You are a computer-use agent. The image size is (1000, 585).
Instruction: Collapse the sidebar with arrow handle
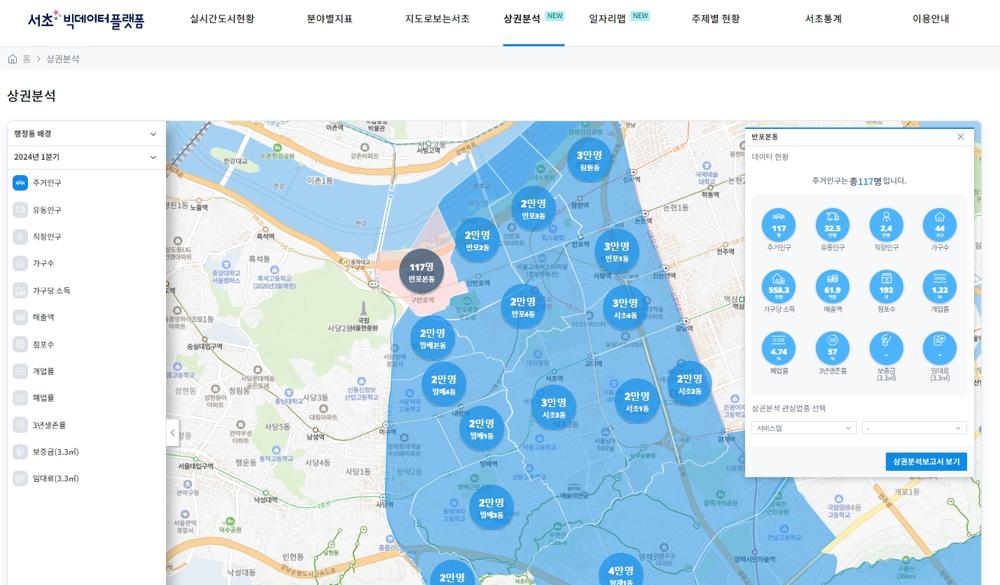pos(172,433)
